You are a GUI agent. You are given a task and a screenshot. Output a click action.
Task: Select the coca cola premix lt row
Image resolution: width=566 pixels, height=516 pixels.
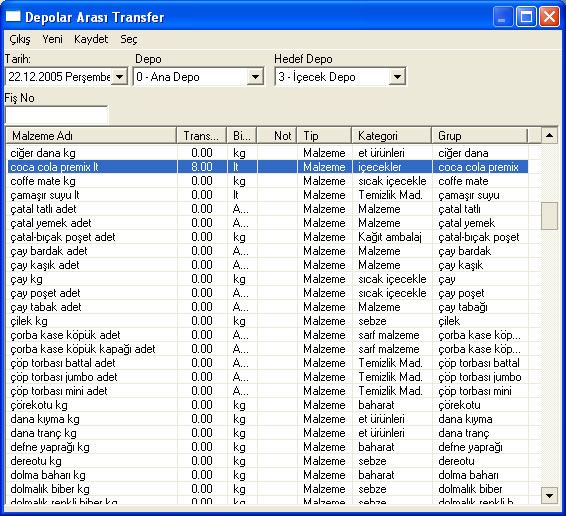tap(267, 167)
